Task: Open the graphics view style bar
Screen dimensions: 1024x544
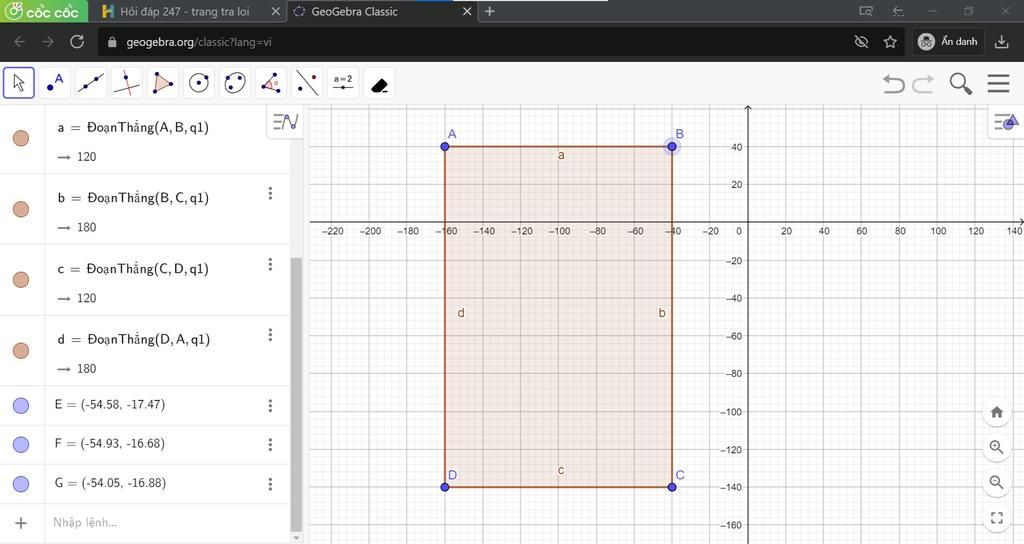Action: coord(1006,121)
